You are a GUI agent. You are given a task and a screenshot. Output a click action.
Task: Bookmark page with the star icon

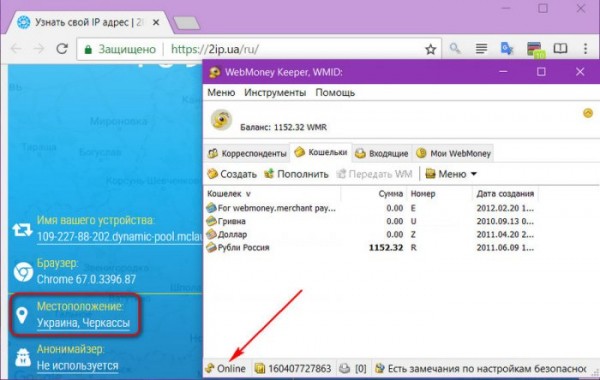(430, 49)
